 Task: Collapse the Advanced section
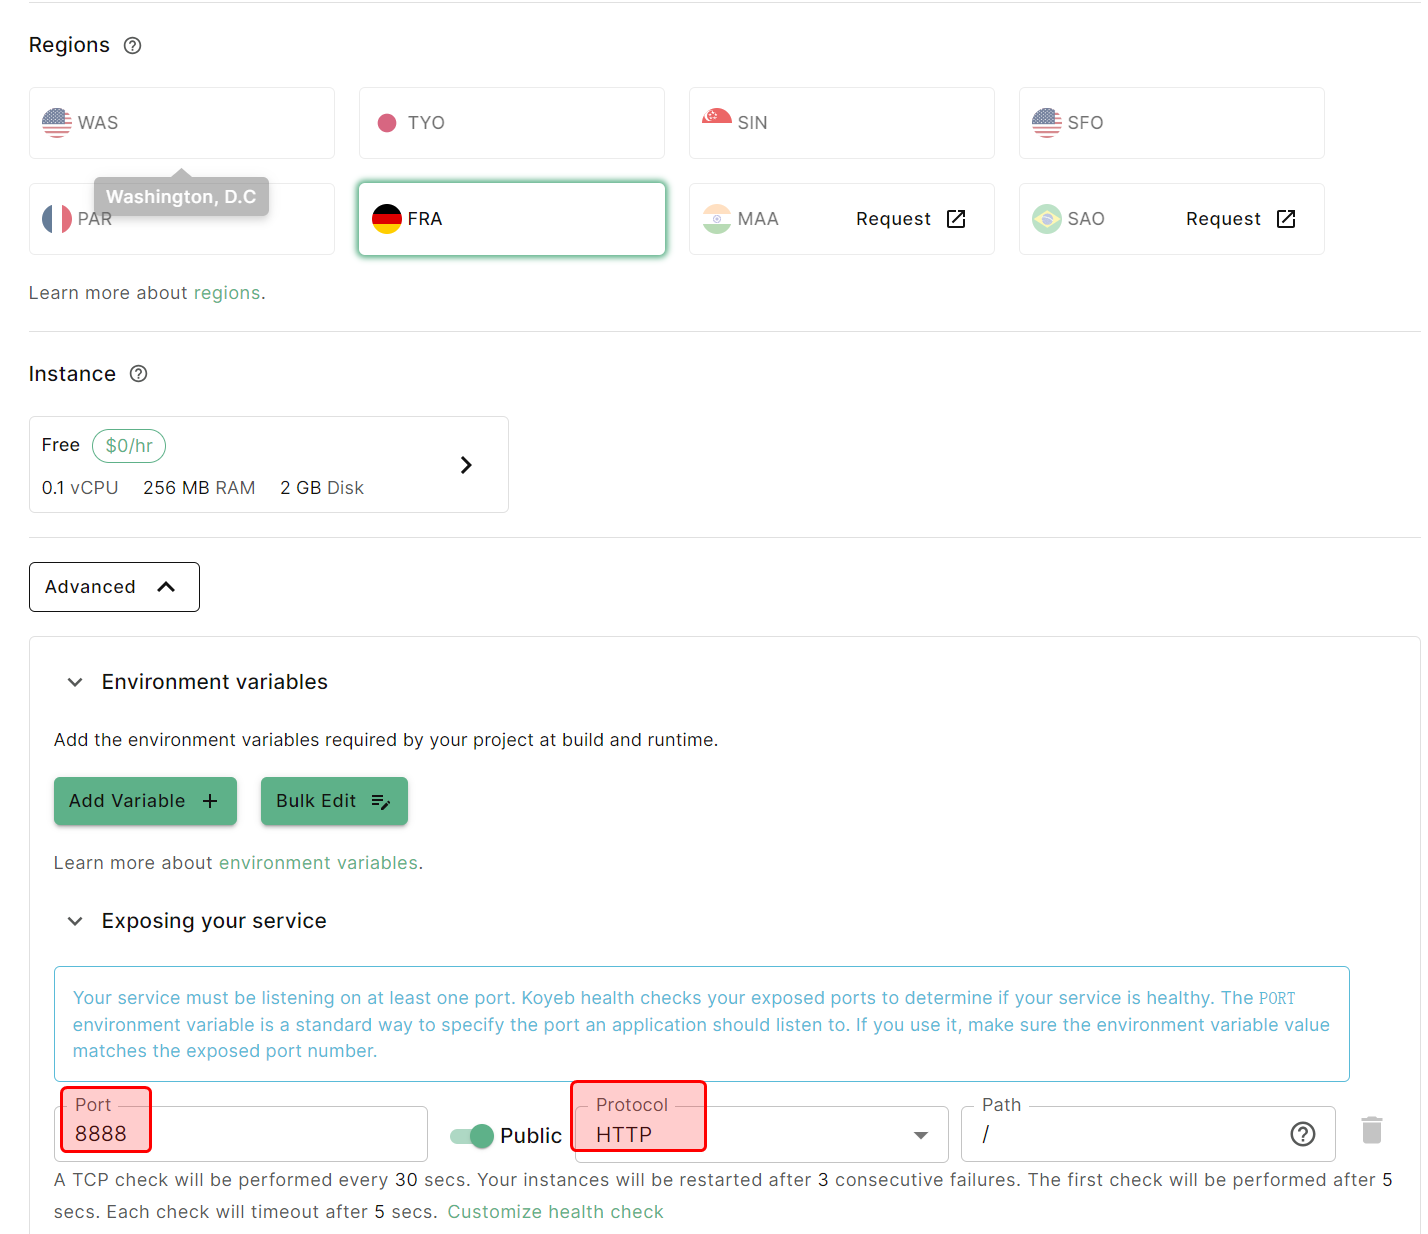(114, 587)
